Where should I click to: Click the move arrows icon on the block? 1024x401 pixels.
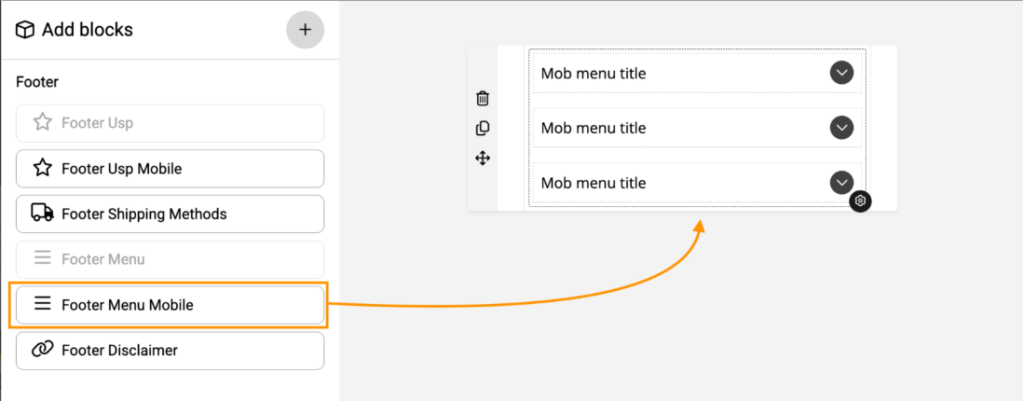tap(483, 158)
